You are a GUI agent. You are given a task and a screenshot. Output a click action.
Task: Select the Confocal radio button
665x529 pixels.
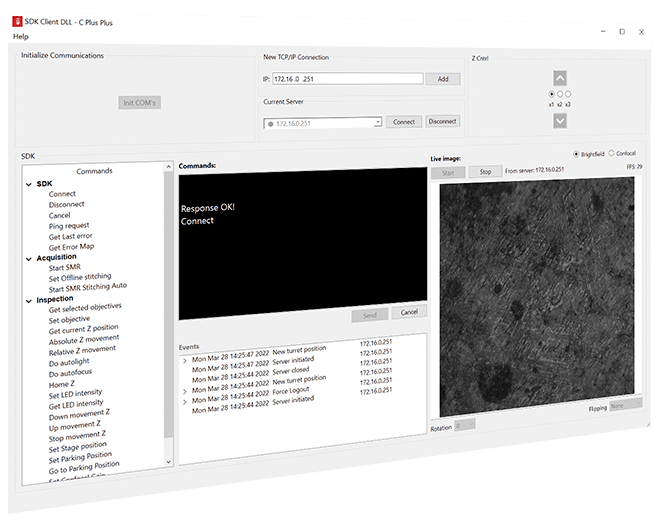611,153
